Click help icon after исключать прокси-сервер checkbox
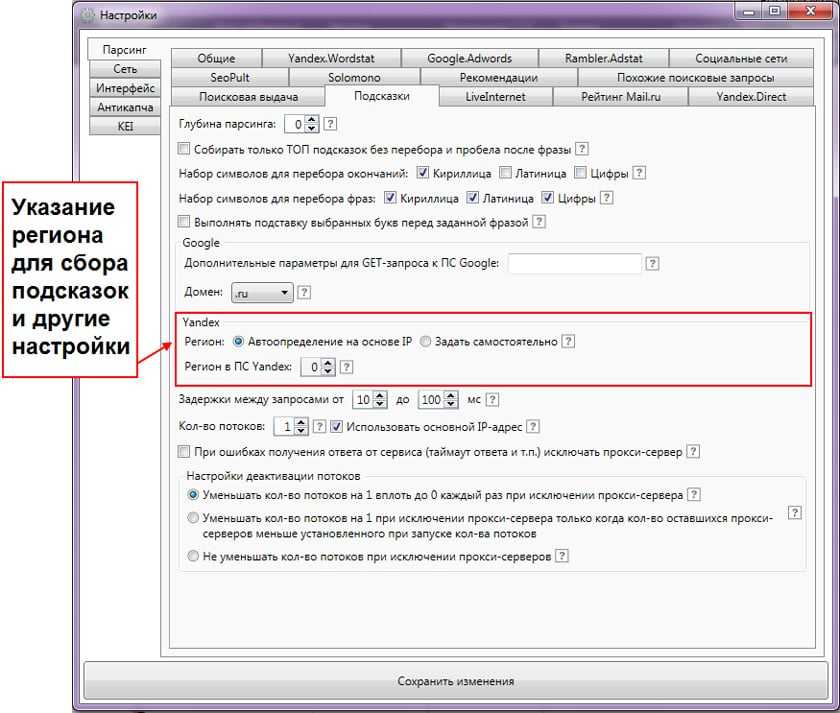This screenshot has height=713, width=840. (x=693, y=452)
